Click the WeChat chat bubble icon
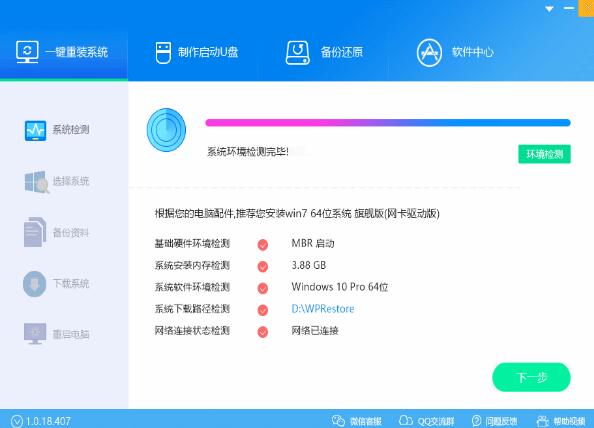The width and height of the screenshot is (594, 428). 338,420
